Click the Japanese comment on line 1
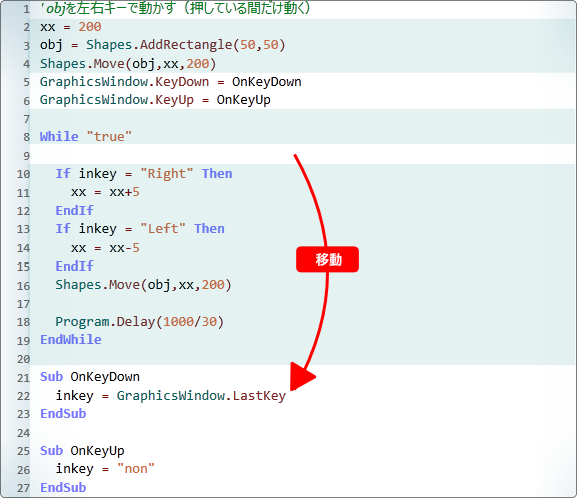This screenshot has height=498, width=577. [x=176, y=8]
